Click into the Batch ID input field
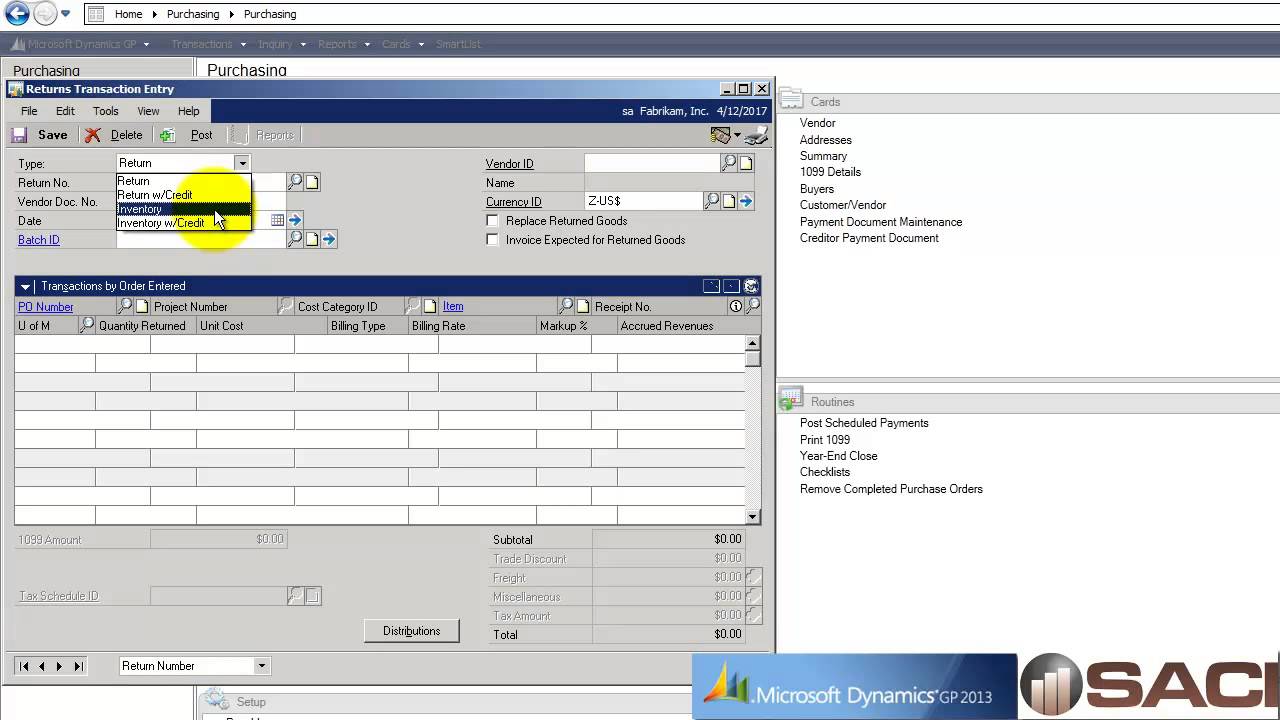 [201, 239]
